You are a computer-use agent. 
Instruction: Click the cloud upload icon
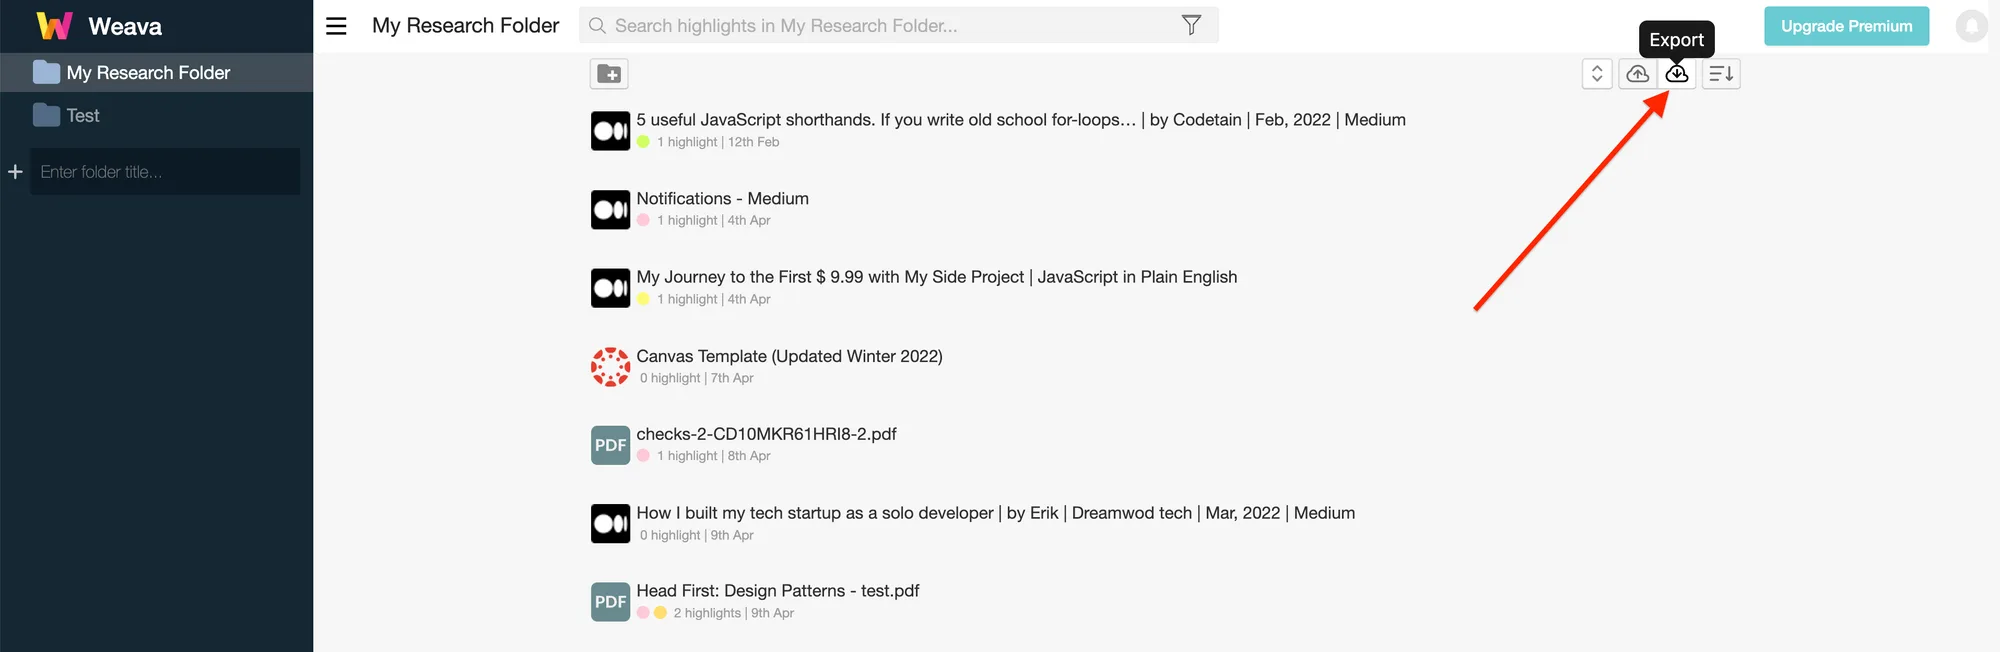(1637, 74)
